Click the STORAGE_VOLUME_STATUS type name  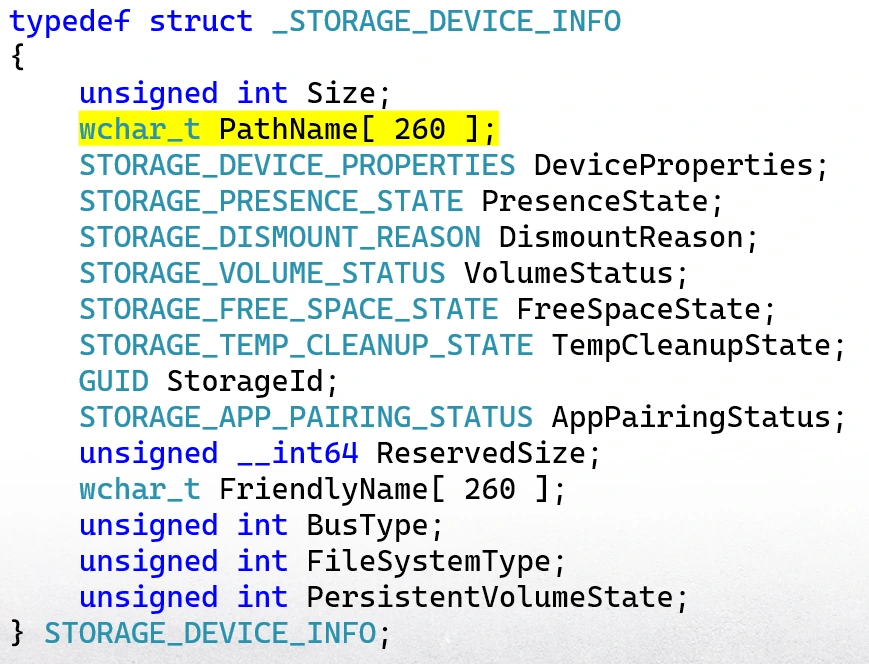click(262, 273)
